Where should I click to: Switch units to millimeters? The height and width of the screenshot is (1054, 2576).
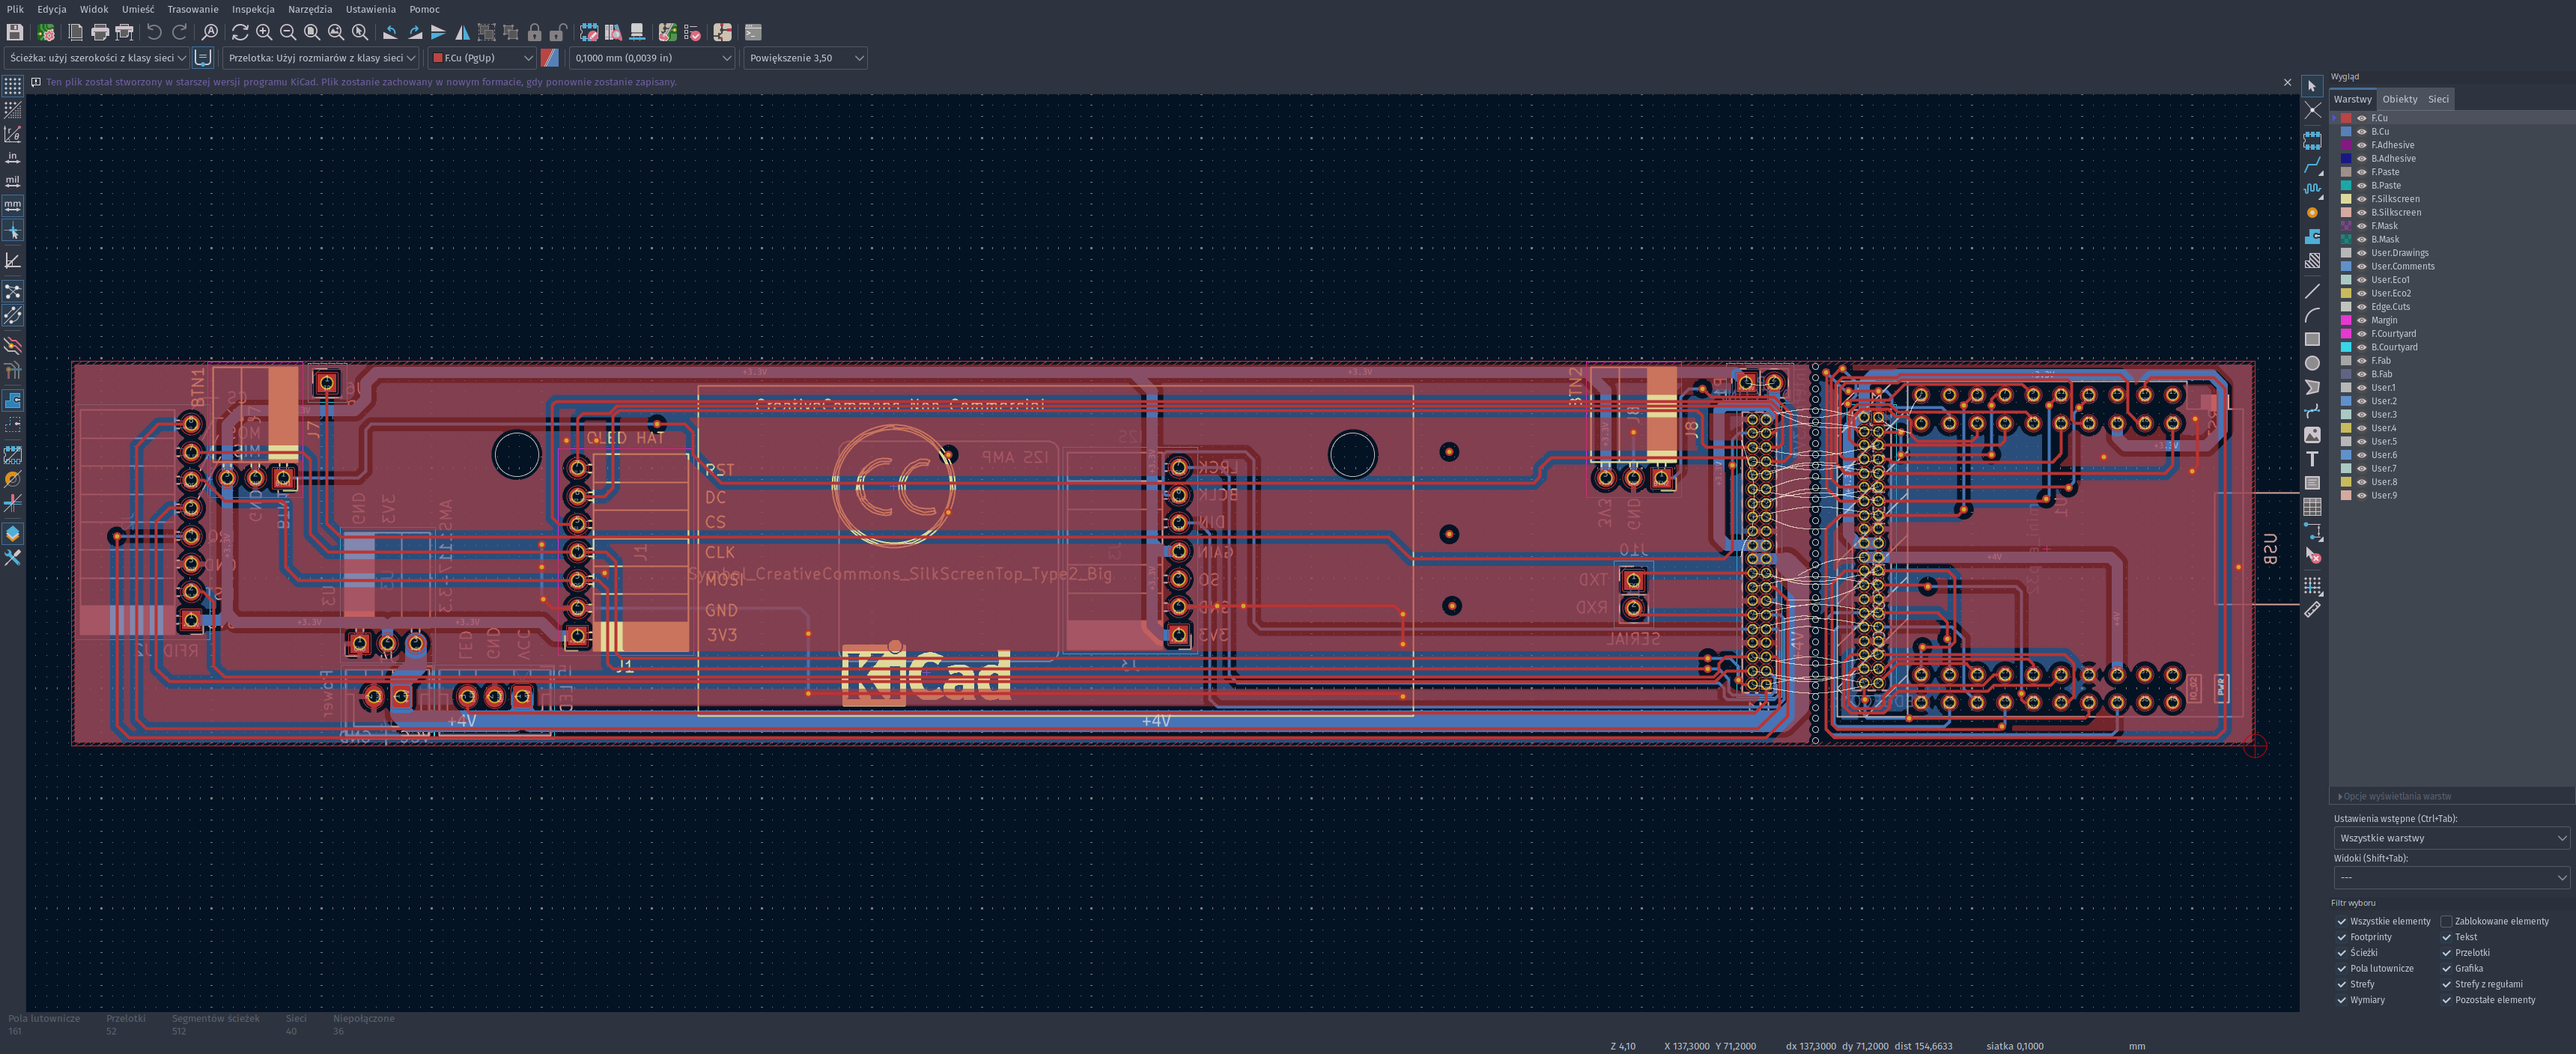pyautogui.click(x=13, y=205)
